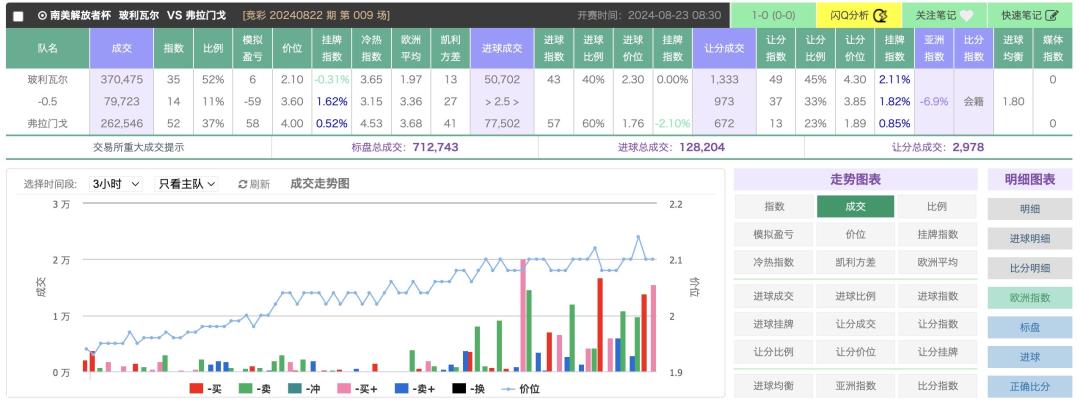Select 进球挂牌 chart option
This screenshot has width=1080, height=401.
coord(774,324)
